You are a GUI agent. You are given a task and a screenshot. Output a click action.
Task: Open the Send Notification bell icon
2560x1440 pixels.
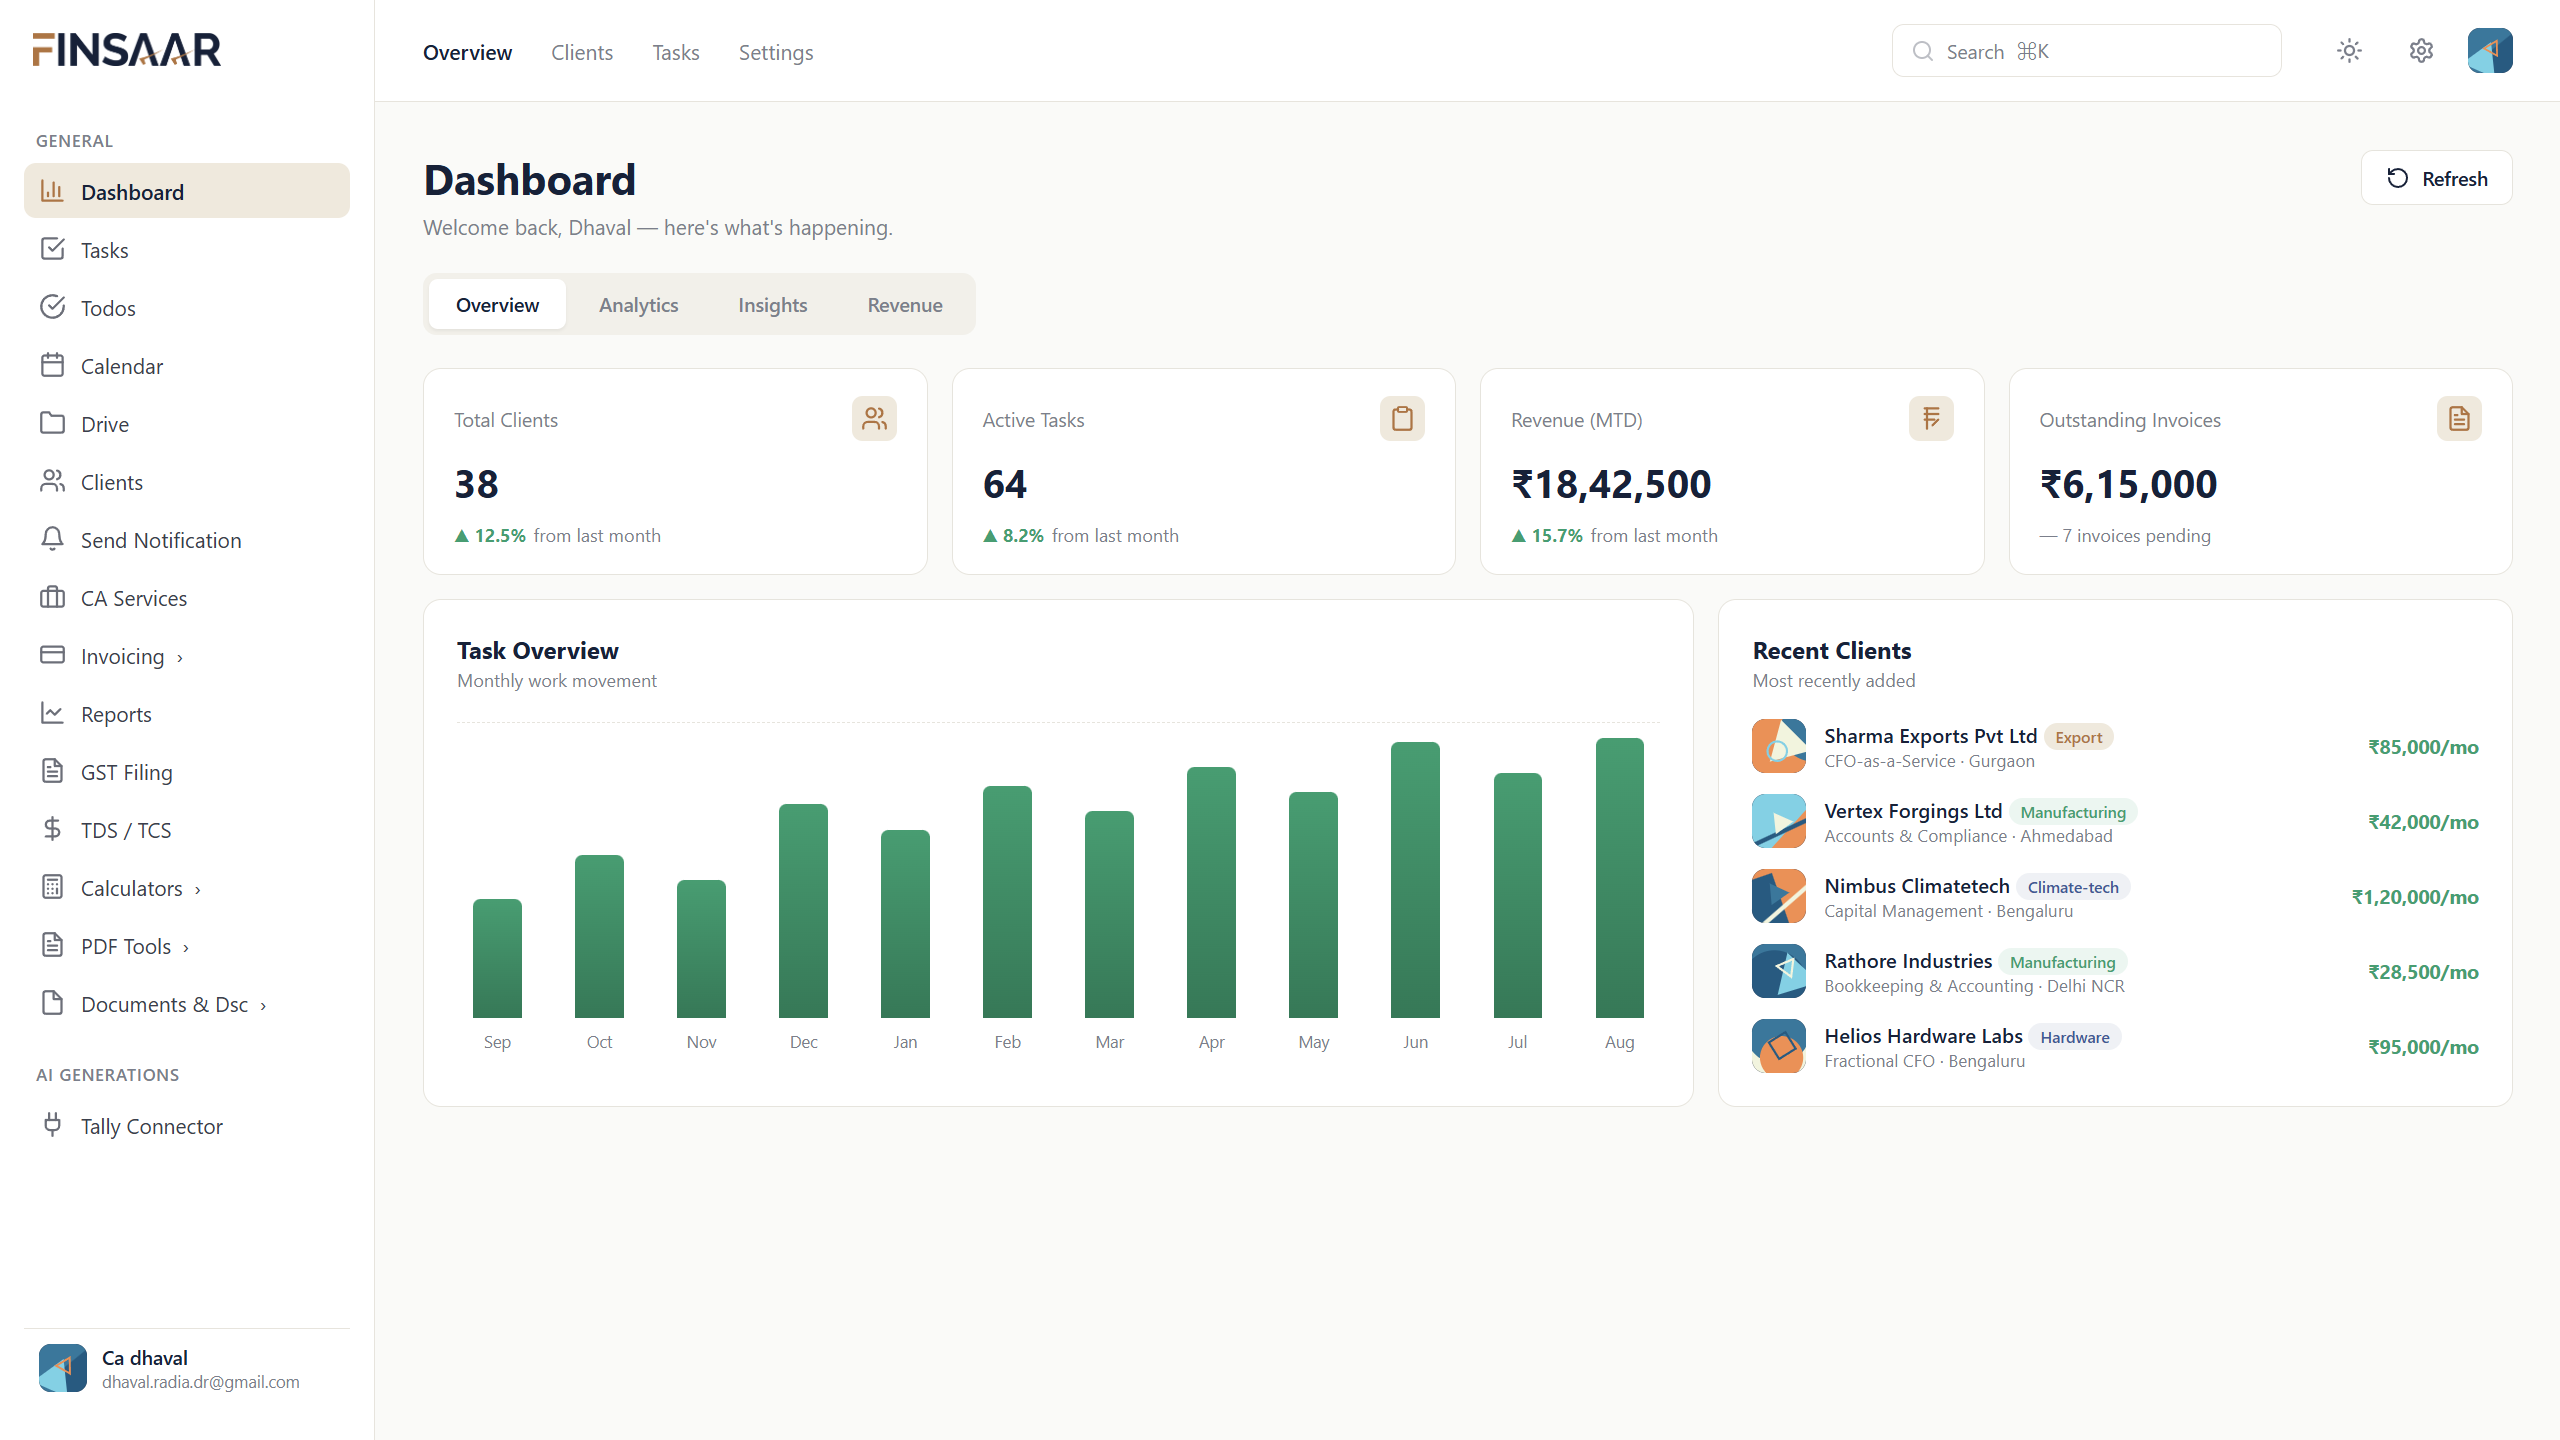click(52, 539)
